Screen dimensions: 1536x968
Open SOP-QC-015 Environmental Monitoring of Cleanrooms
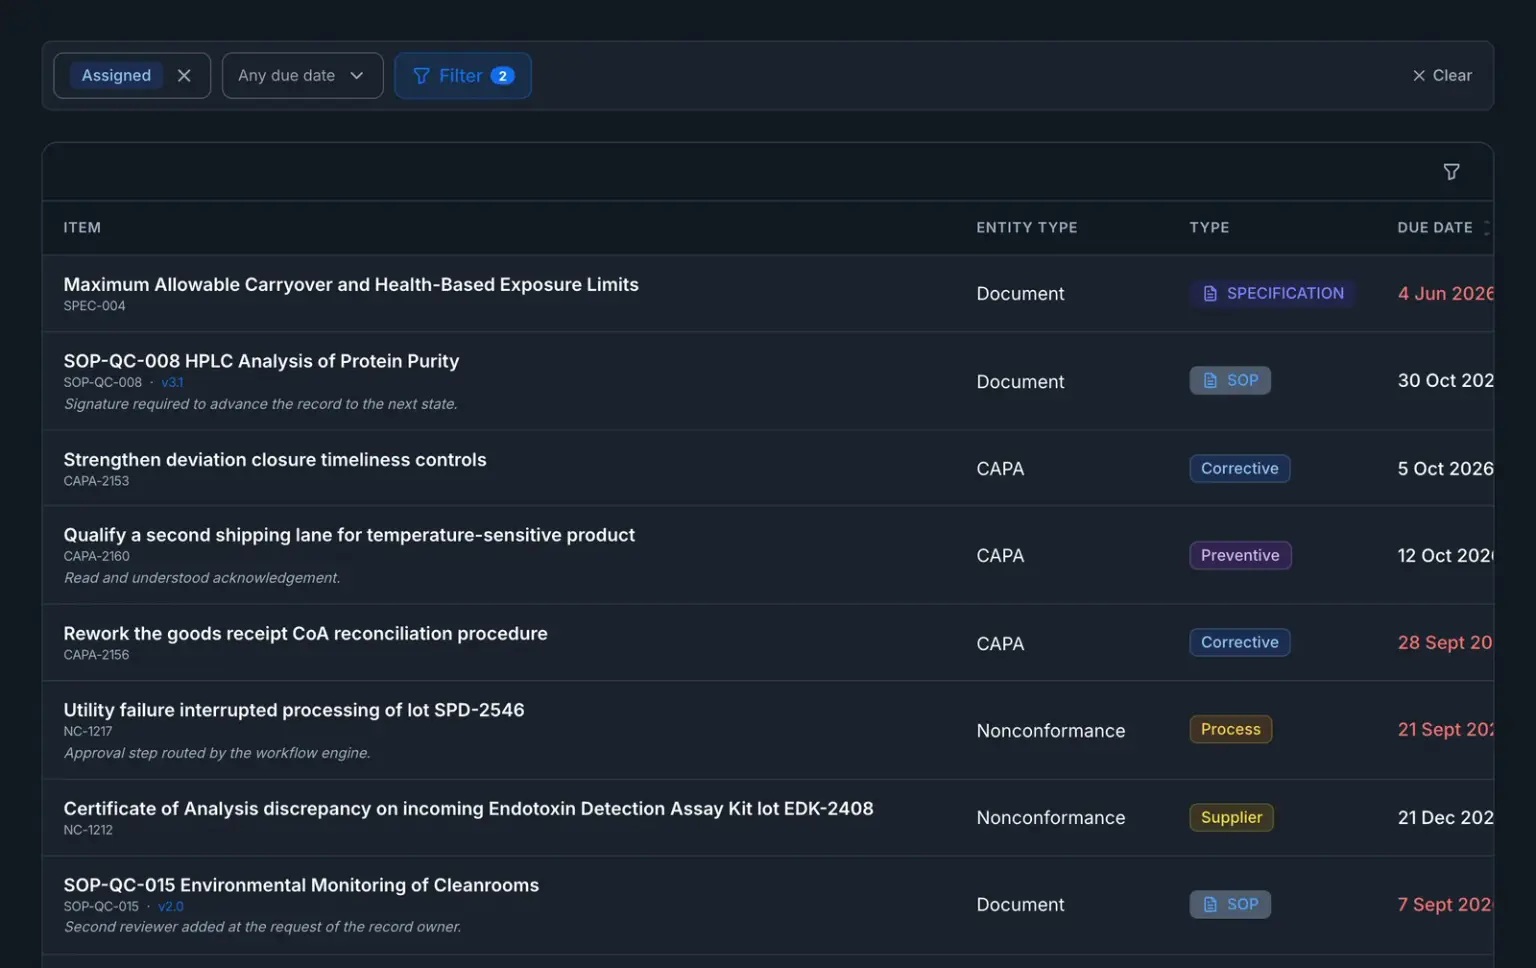click(301, 885)
